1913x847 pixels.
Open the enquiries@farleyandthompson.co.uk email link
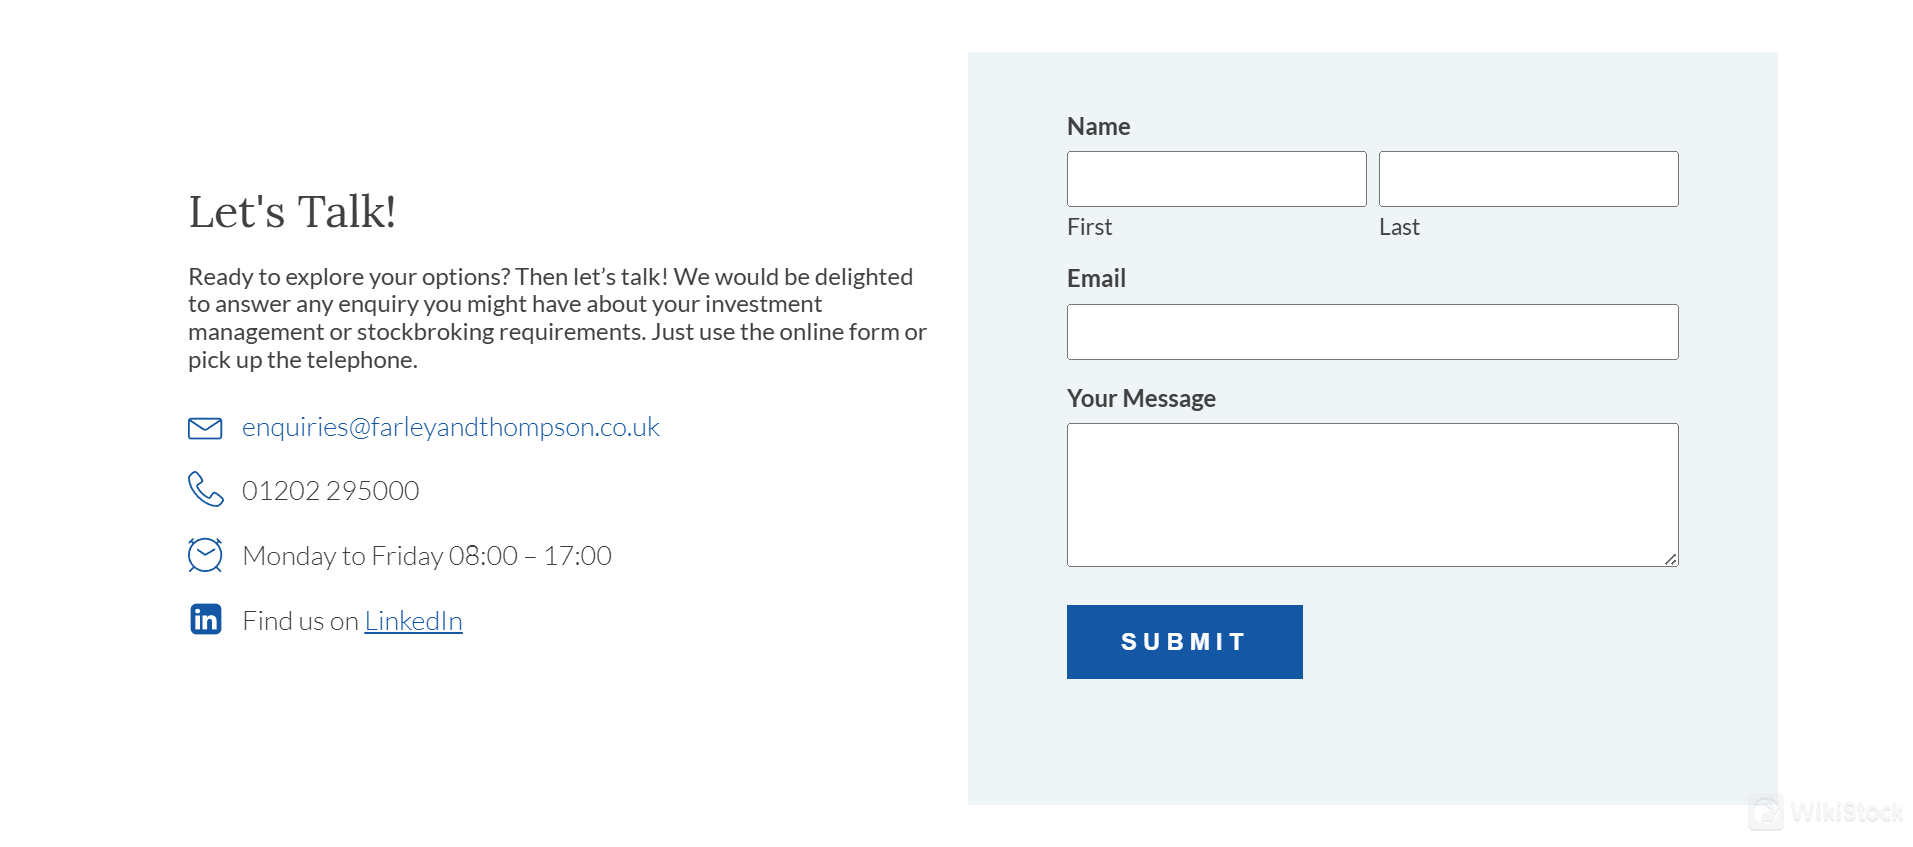[450, 427]
